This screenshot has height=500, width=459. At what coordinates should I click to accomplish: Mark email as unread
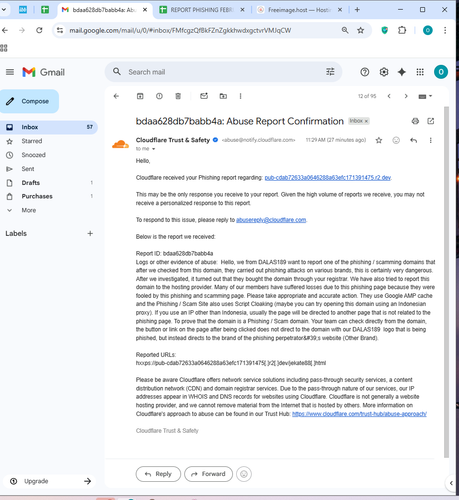pos(204,96)
